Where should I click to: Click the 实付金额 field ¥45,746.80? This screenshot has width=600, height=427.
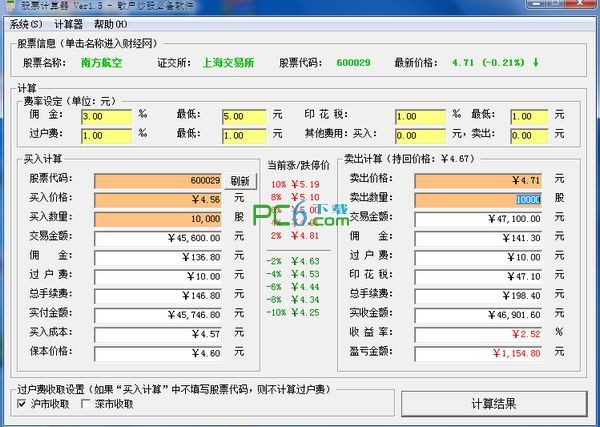pyautogui.click(x=158, y=315)
